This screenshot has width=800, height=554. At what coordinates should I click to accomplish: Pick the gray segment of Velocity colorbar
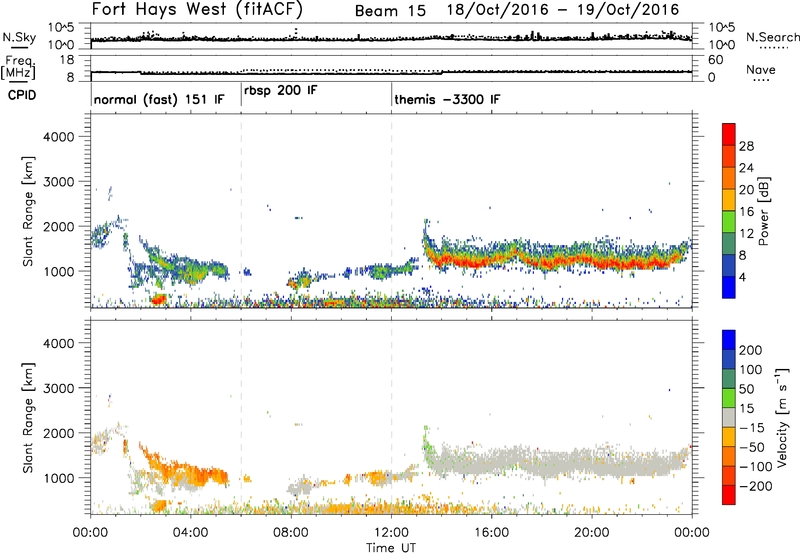pos(729,417)
